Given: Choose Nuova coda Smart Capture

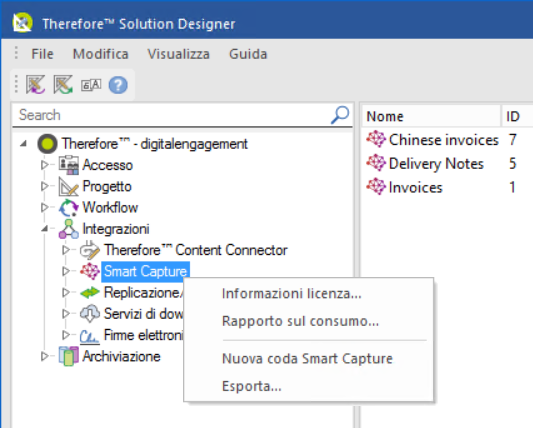Looking at the screenshot, I should (x=309, y=359).
